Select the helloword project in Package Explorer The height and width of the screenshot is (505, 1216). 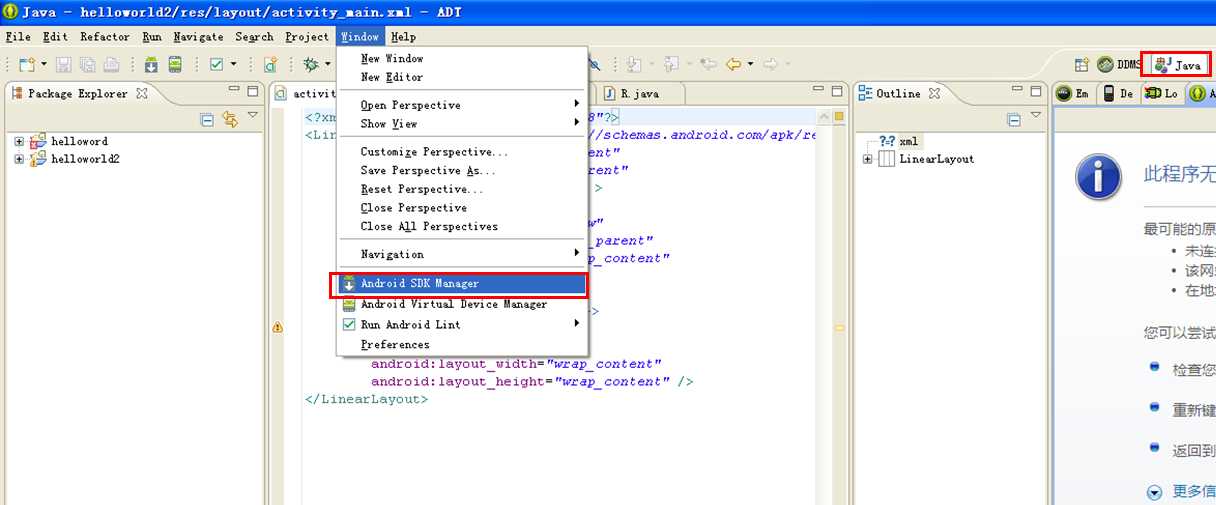tap(79, 142)
